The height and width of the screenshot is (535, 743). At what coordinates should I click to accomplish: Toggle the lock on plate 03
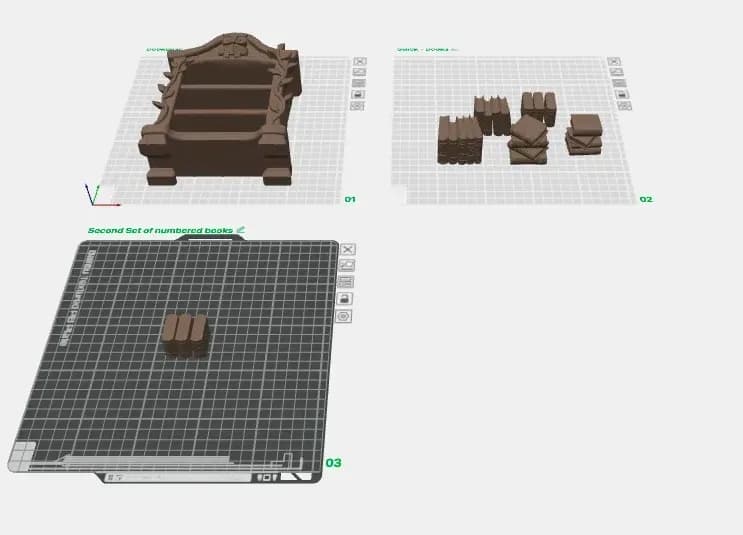[344, 299]
